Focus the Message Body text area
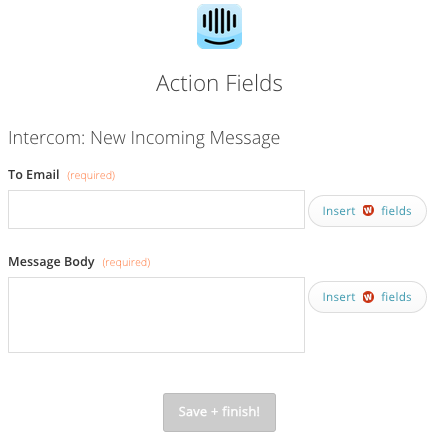This screenshot has width=442, height=443. [x=156, y=315]
